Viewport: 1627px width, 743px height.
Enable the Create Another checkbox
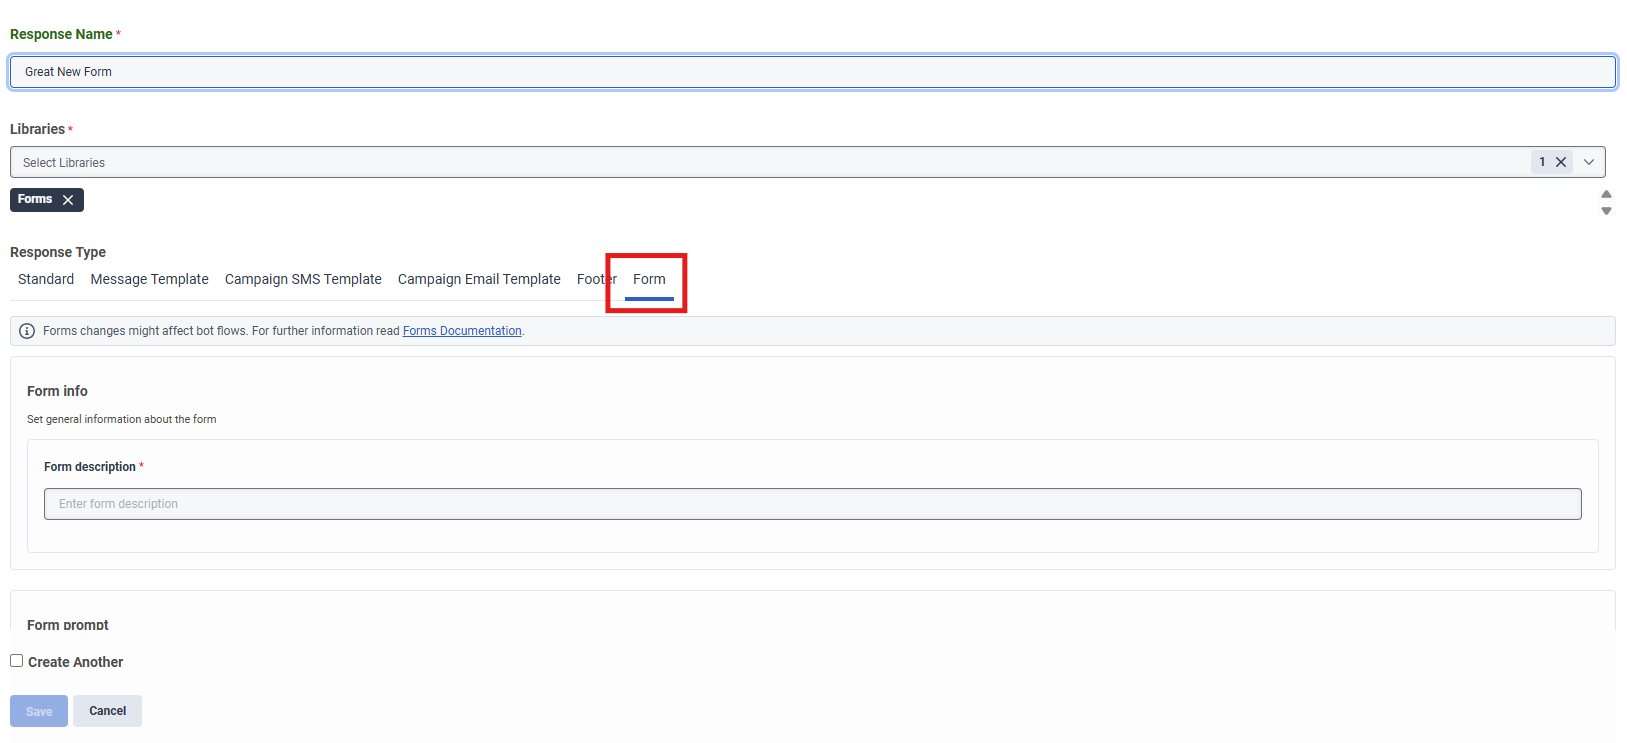click(x=17, y=661)
